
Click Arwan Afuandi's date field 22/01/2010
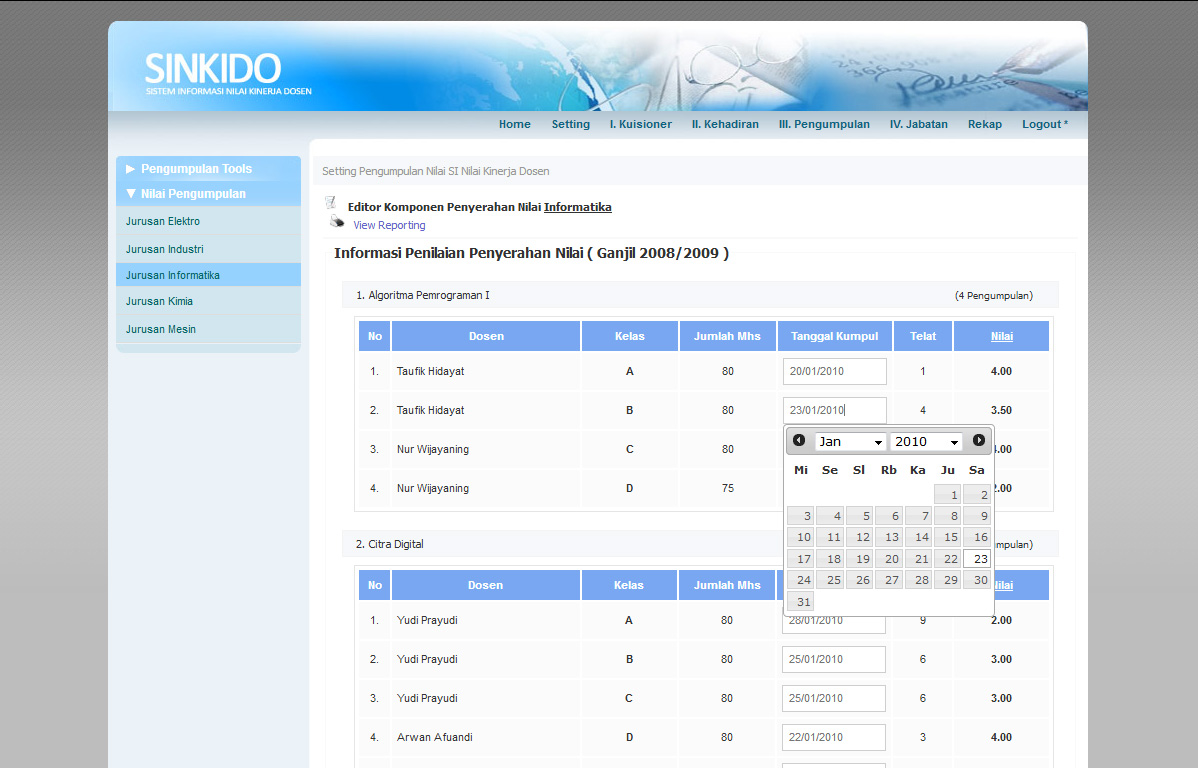tap(833, 737)
